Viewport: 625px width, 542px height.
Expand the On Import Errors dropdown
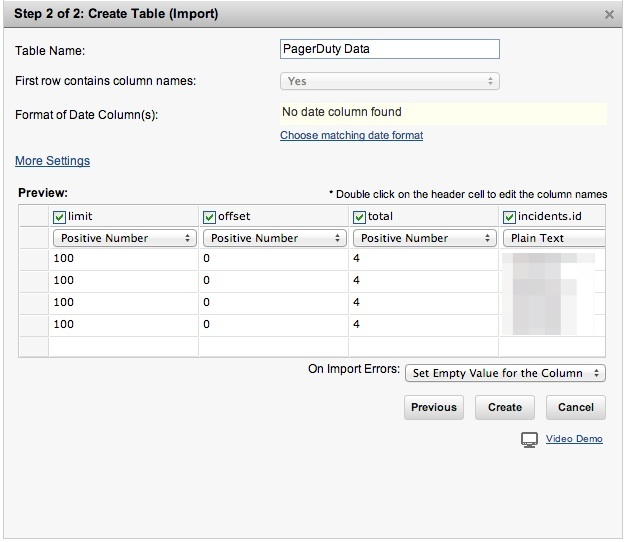pyautogui.click(x=505, y=373)
